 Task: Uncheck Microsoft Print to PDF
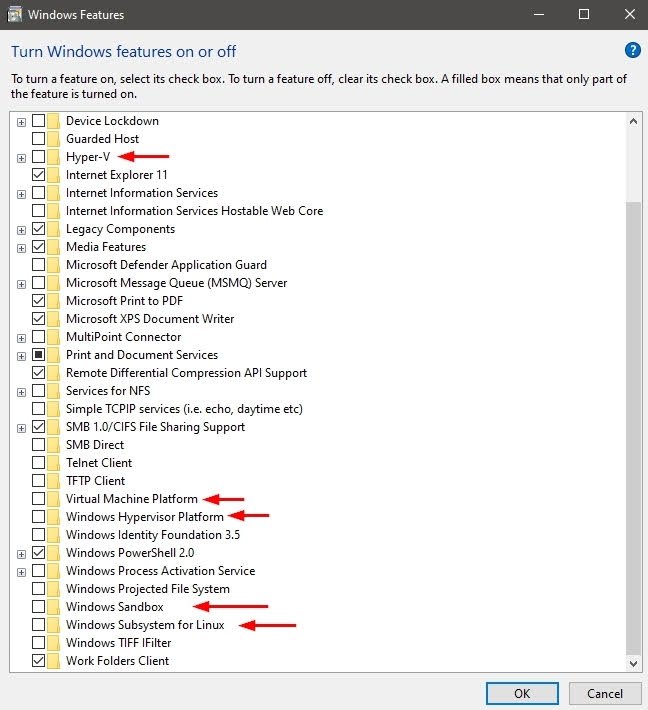(38, 301)
